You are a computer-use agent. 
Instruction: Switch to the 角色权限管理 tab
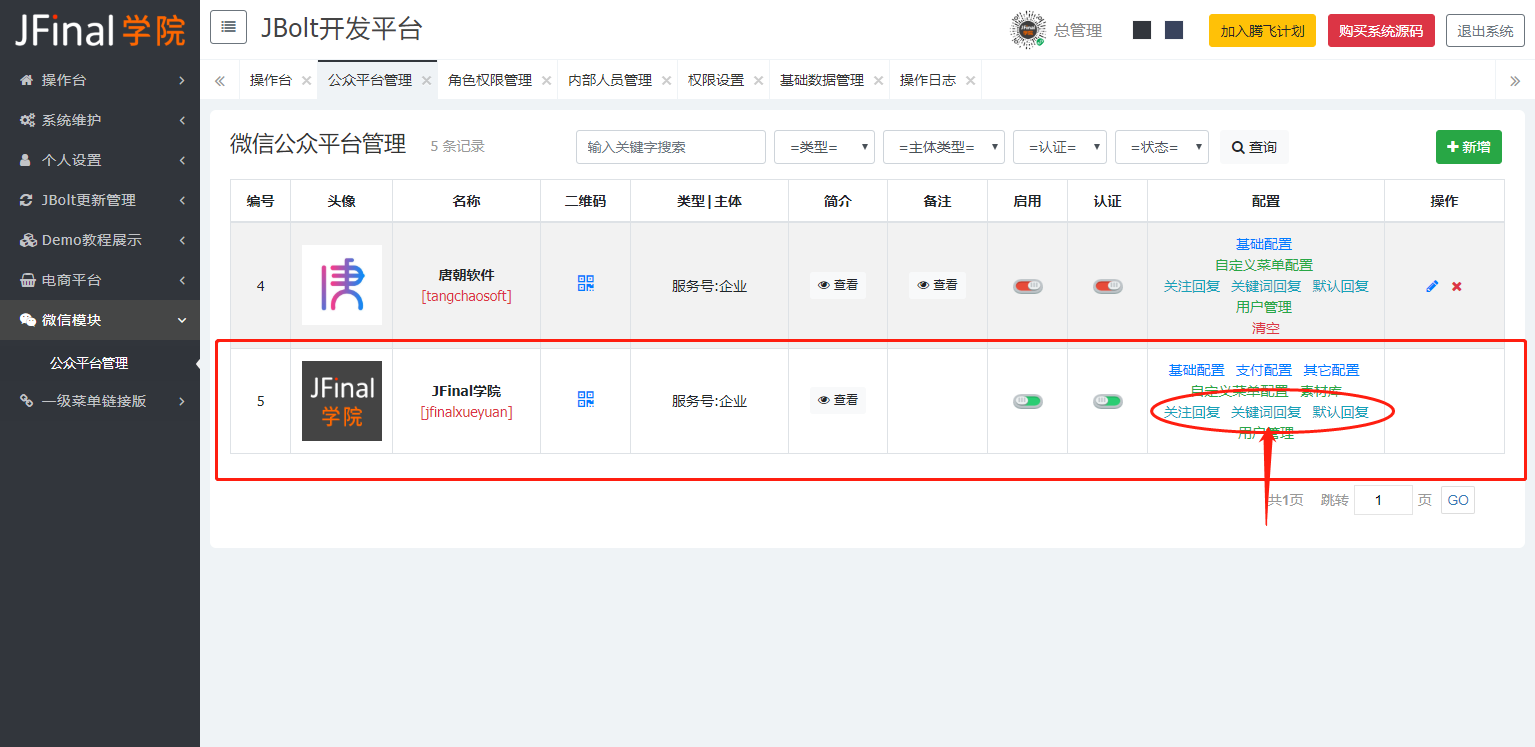pos(490,80)
